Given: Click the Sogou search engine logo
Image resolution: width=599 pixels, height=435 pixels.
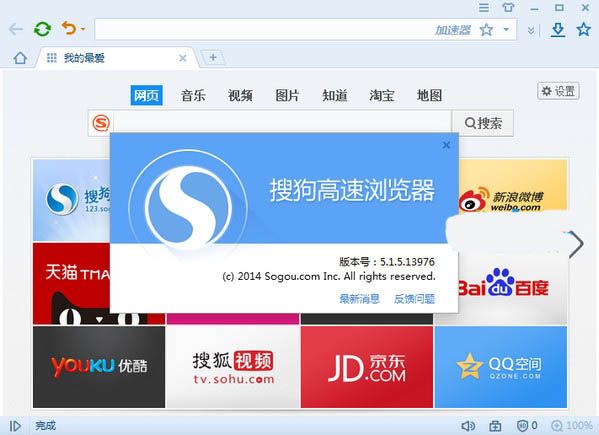Looking at the screenshot, I should [x=101, y=123].
